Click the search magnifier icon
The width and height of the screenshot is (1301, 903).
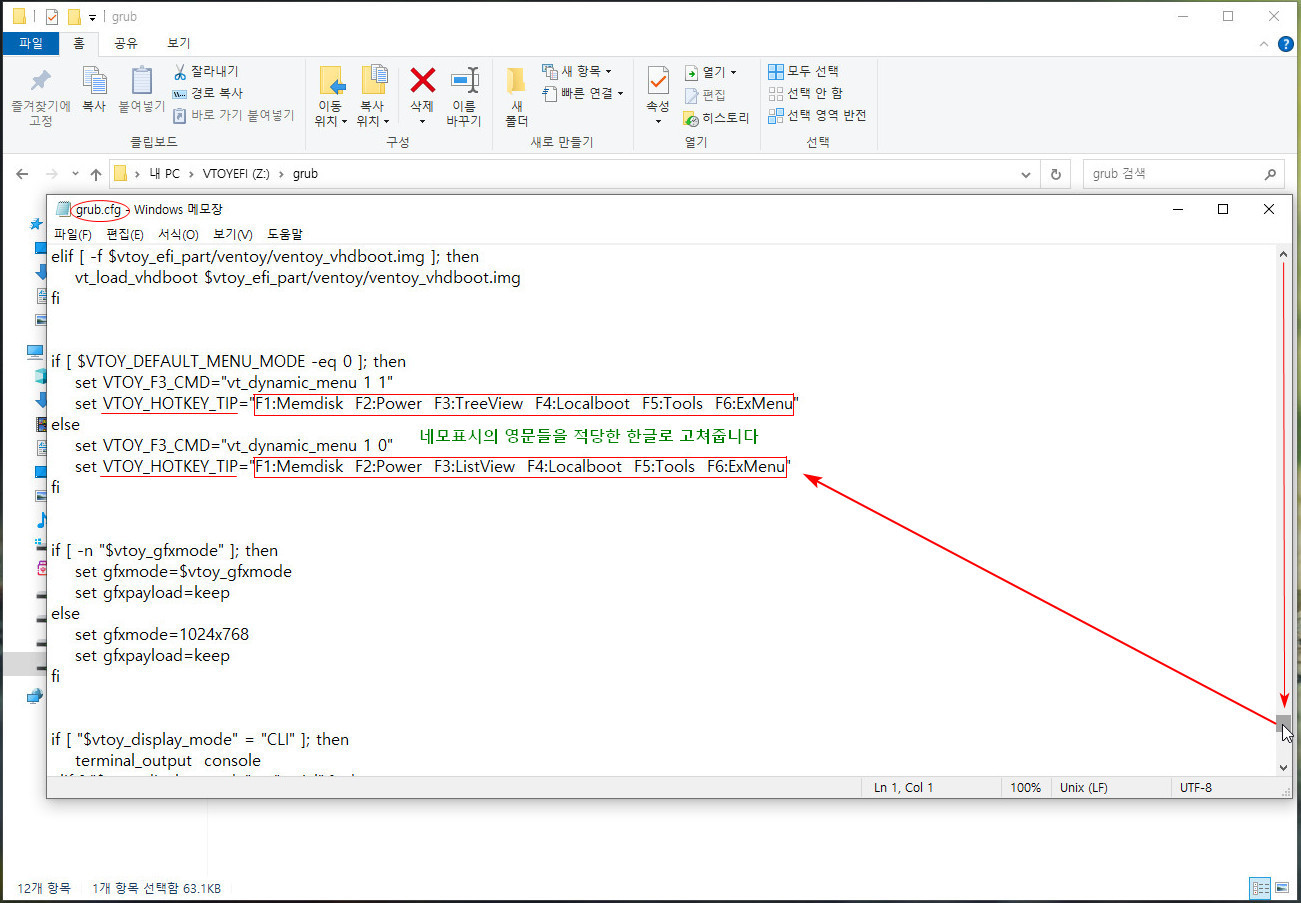(1270, 174)
